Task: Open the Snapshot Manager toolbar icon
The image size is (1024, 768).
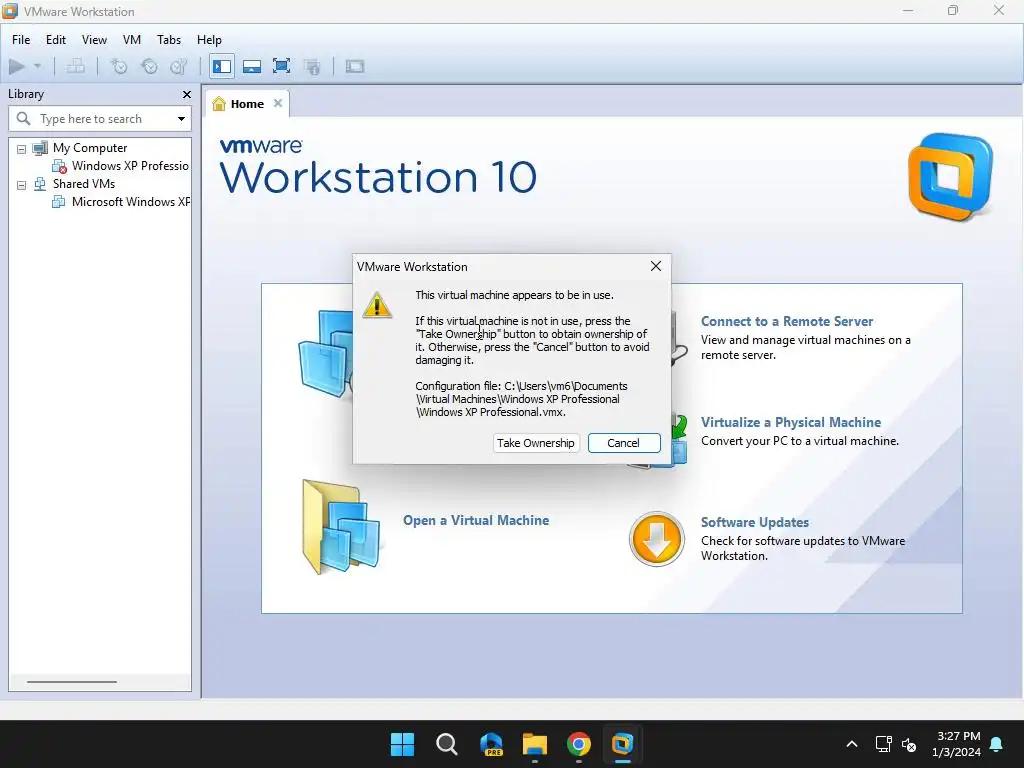Action: point(178,66)
